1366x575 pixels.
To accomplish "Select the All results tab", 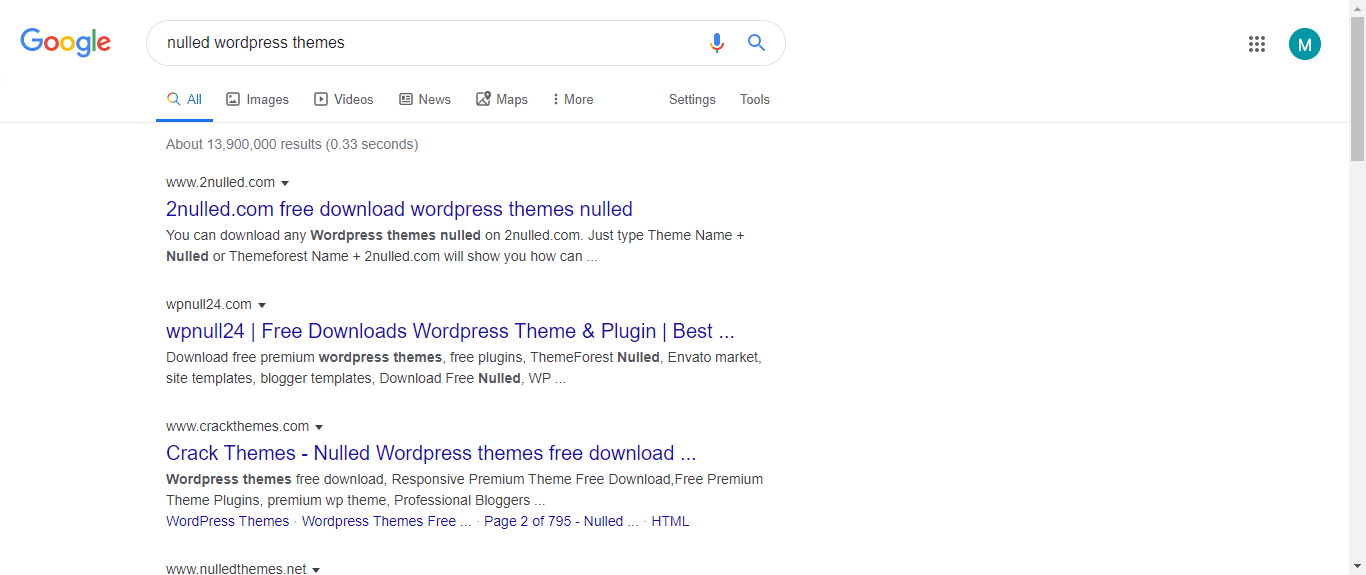I will [184, 100].
